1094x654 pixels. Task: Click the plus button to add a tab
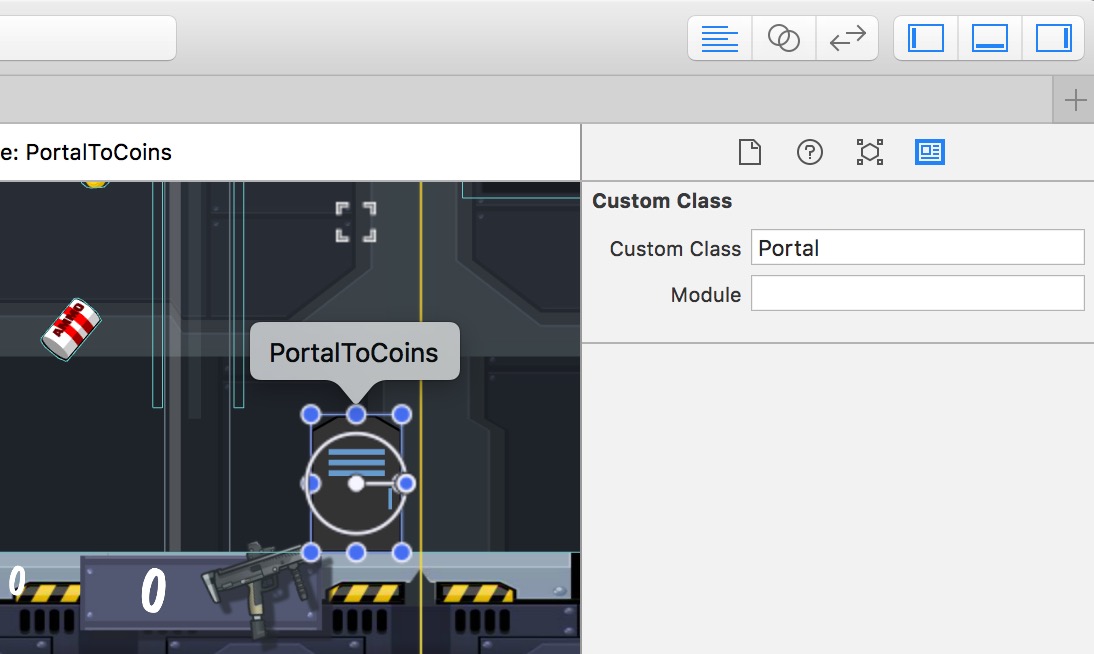click(x=1075, y=99)
